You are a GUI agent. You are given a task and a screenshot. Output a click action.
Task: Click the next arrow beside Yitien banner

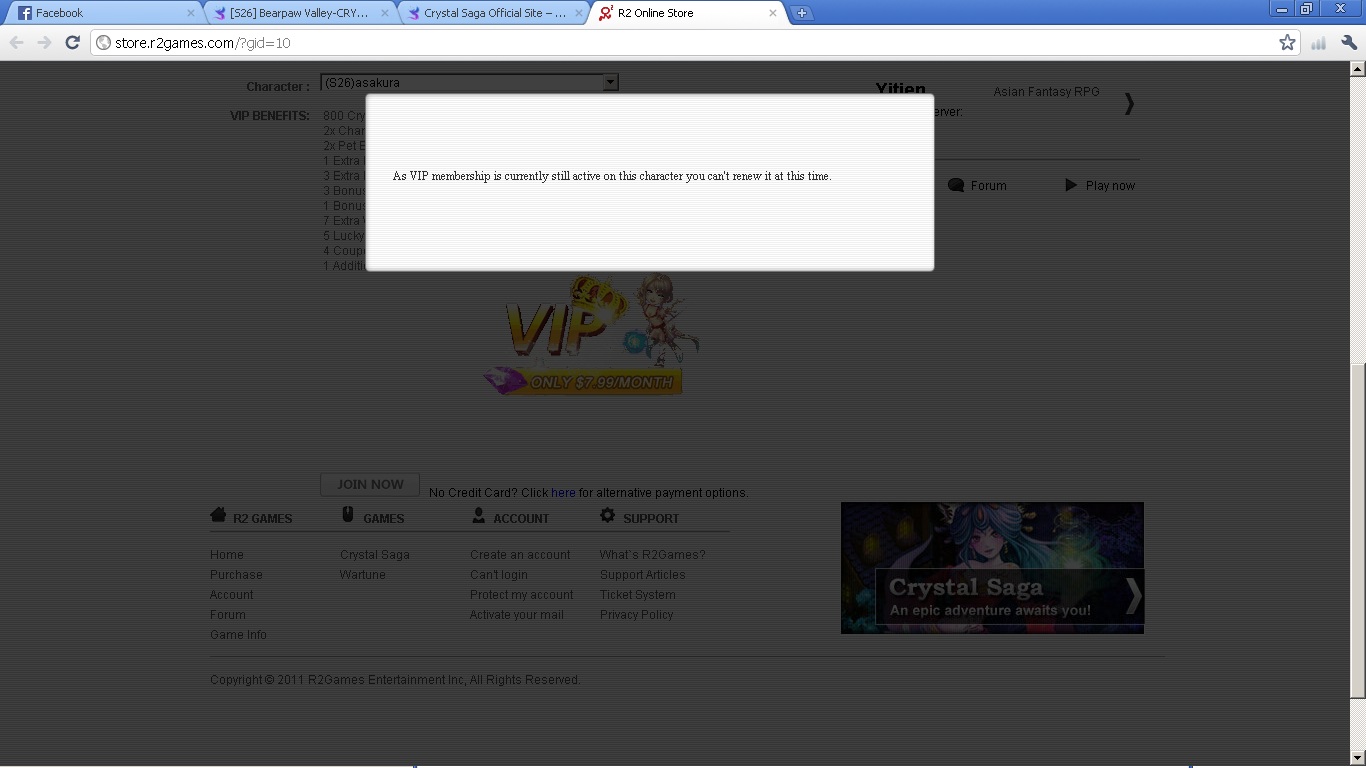[1129, 103]
